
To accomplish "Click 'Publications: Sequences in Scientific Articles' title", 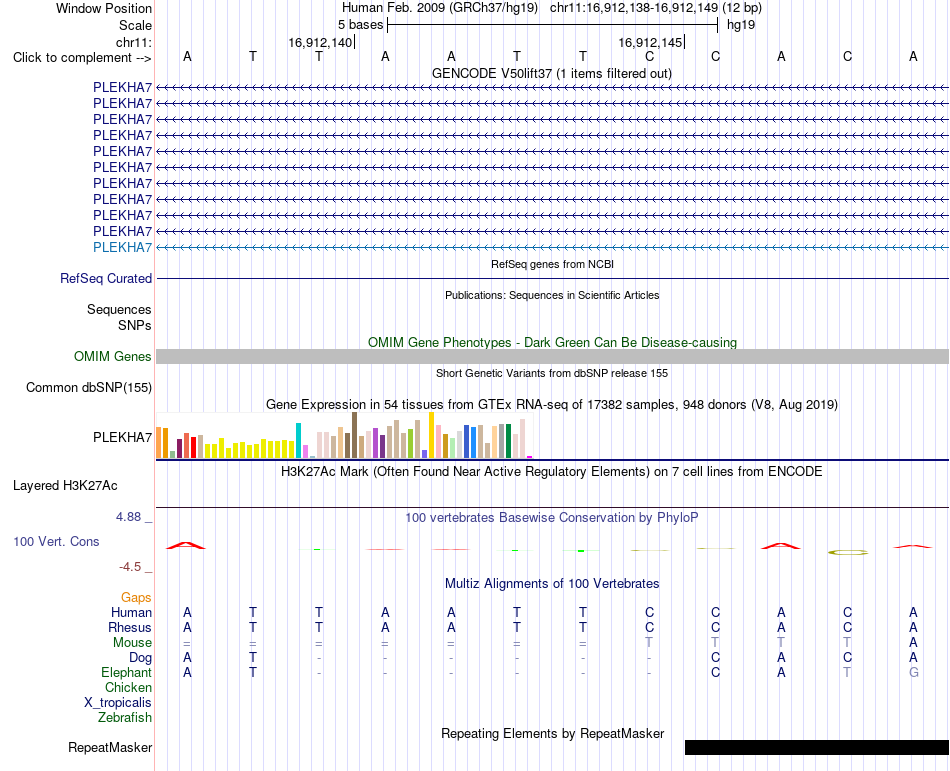I will tap(552, 295).
